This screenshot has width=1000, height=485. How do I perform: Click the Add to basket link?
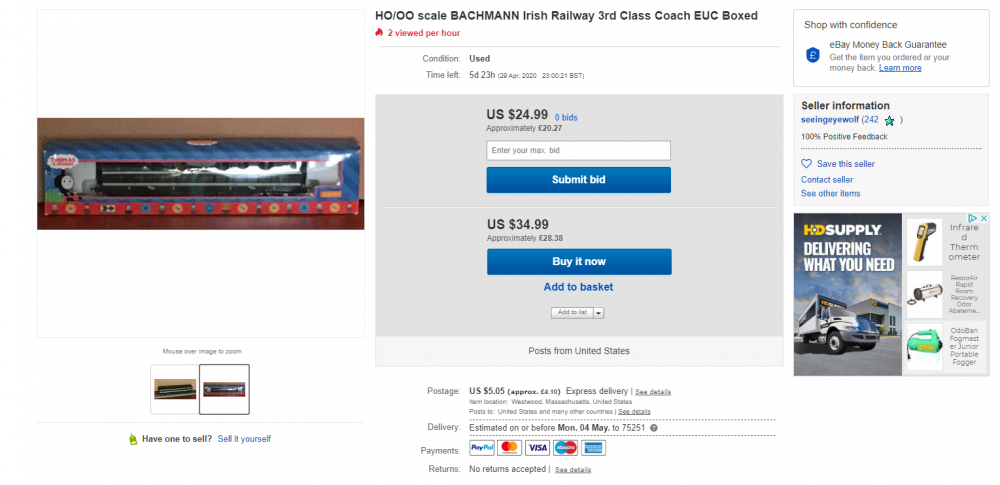578,287
